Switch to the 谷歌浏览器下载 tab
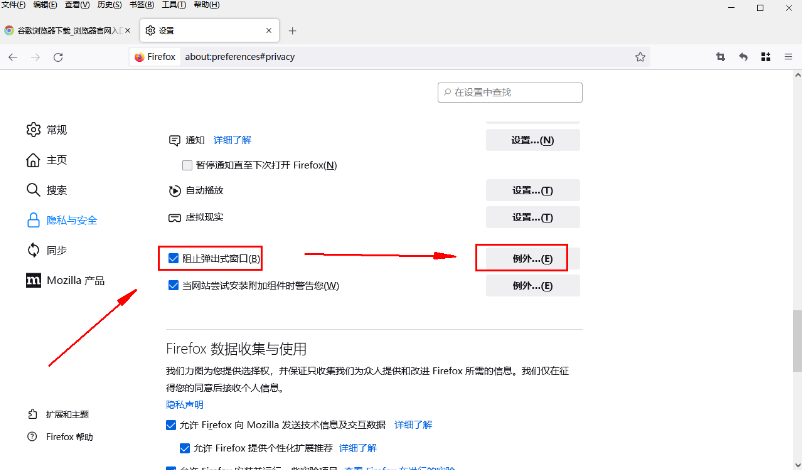This screenshot has height=470, width=802. tap(69, 31)
